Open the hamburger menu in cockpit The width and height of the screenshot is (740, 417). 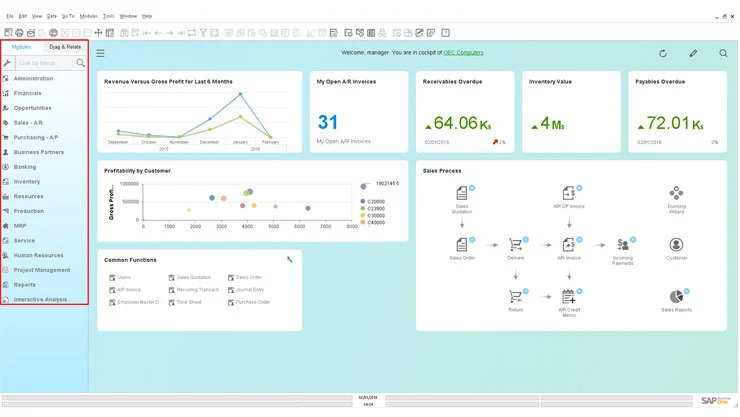[x=100, y=53]
